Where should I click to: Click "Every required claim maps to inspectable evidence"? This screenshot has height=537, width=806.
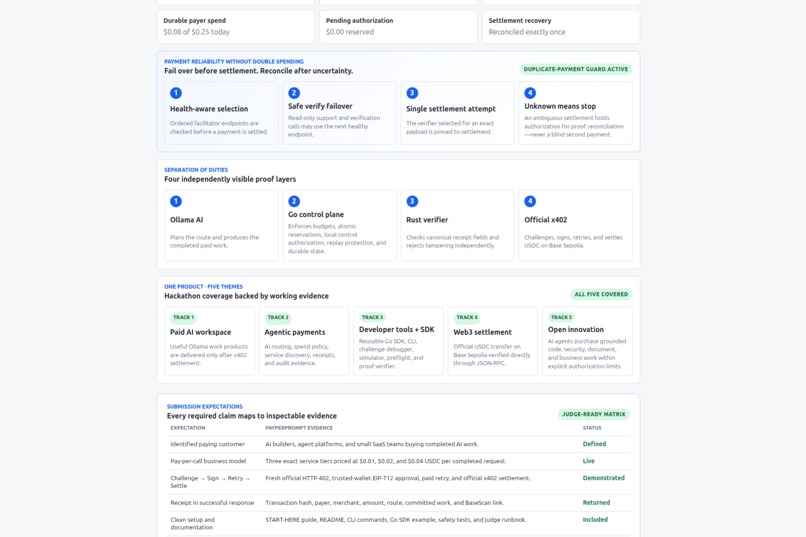(252, 416)
